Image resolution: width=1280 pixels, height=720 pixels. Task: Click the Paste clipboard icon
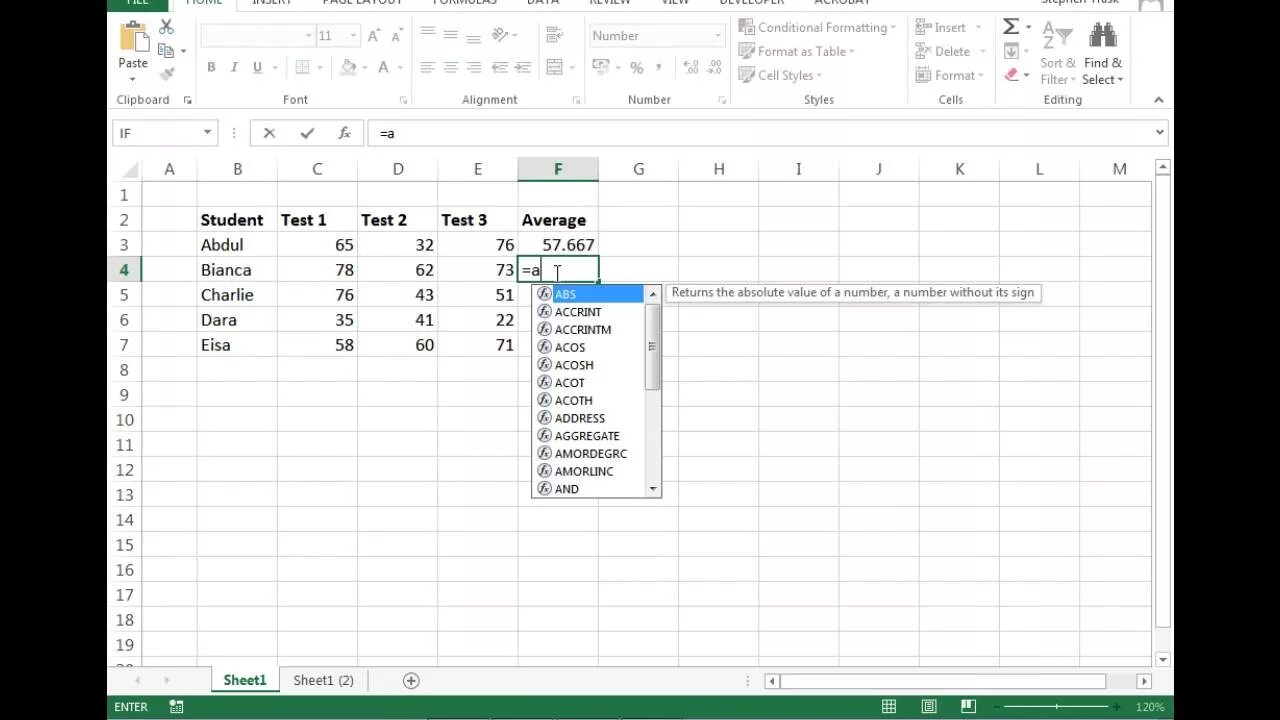(x=133, y=37)
